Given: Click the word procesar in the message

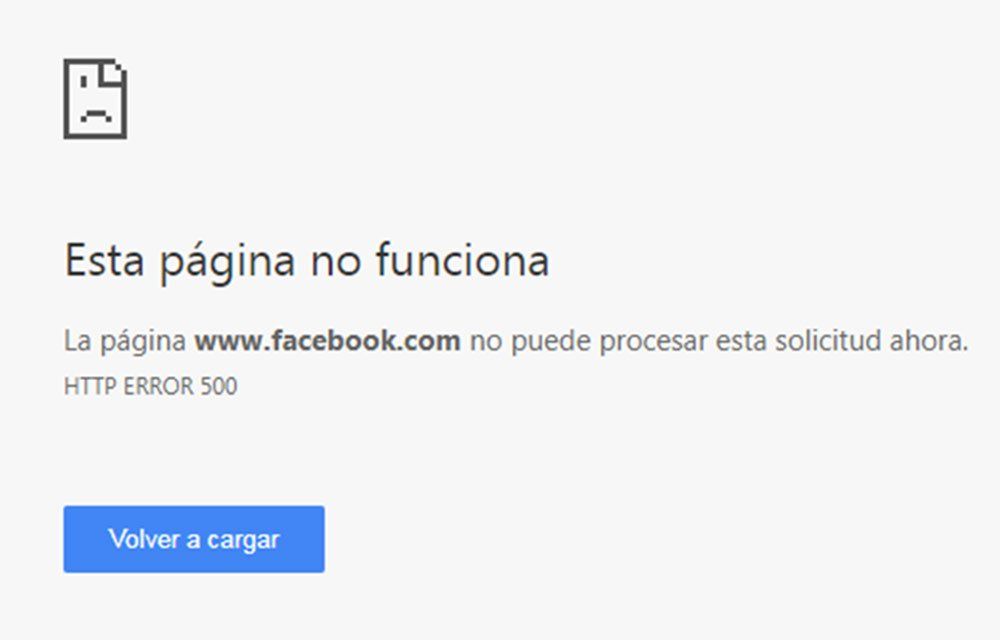Looking at the screenshot, I should (654, 342).
